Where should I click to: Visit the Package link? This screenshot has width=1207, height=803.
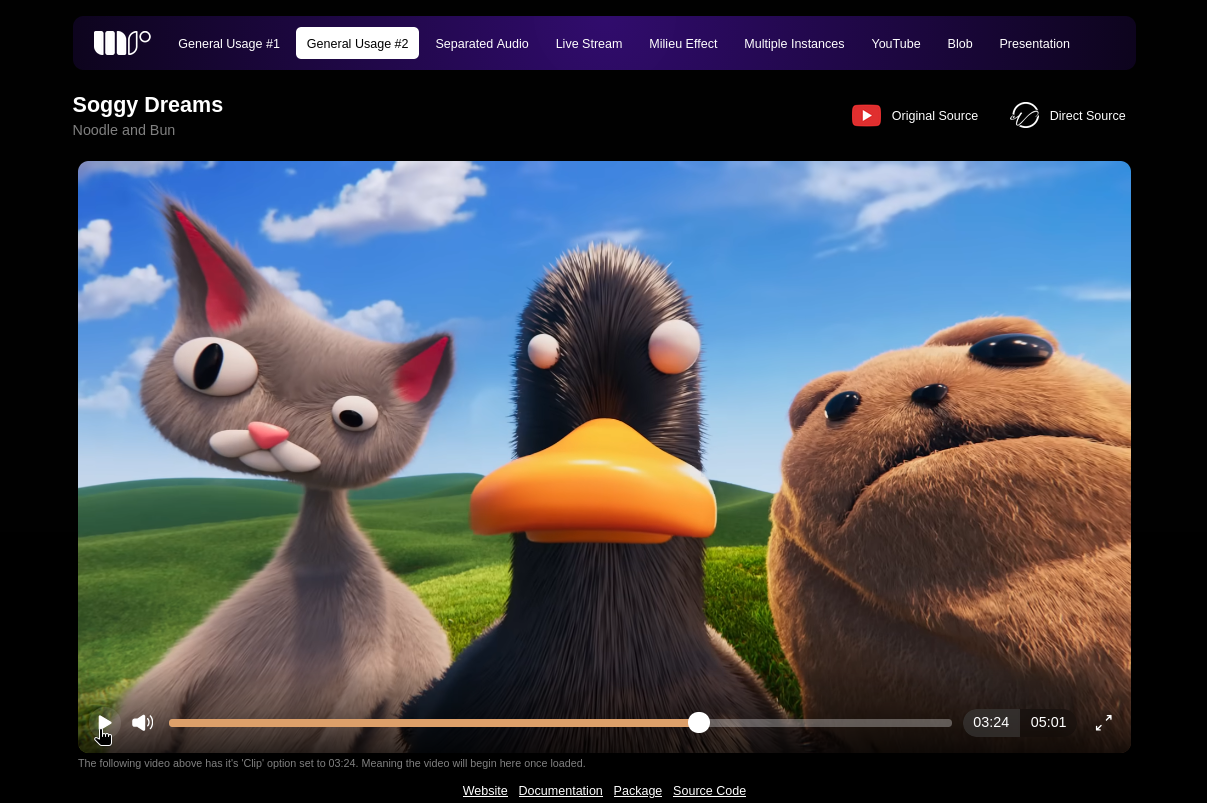[x=638, y=791]
